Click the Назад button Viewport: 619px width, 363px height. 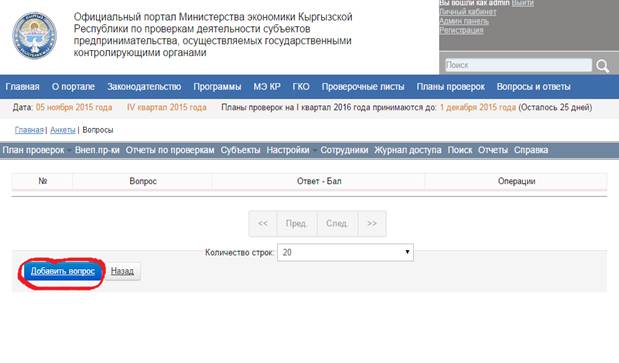122,271
